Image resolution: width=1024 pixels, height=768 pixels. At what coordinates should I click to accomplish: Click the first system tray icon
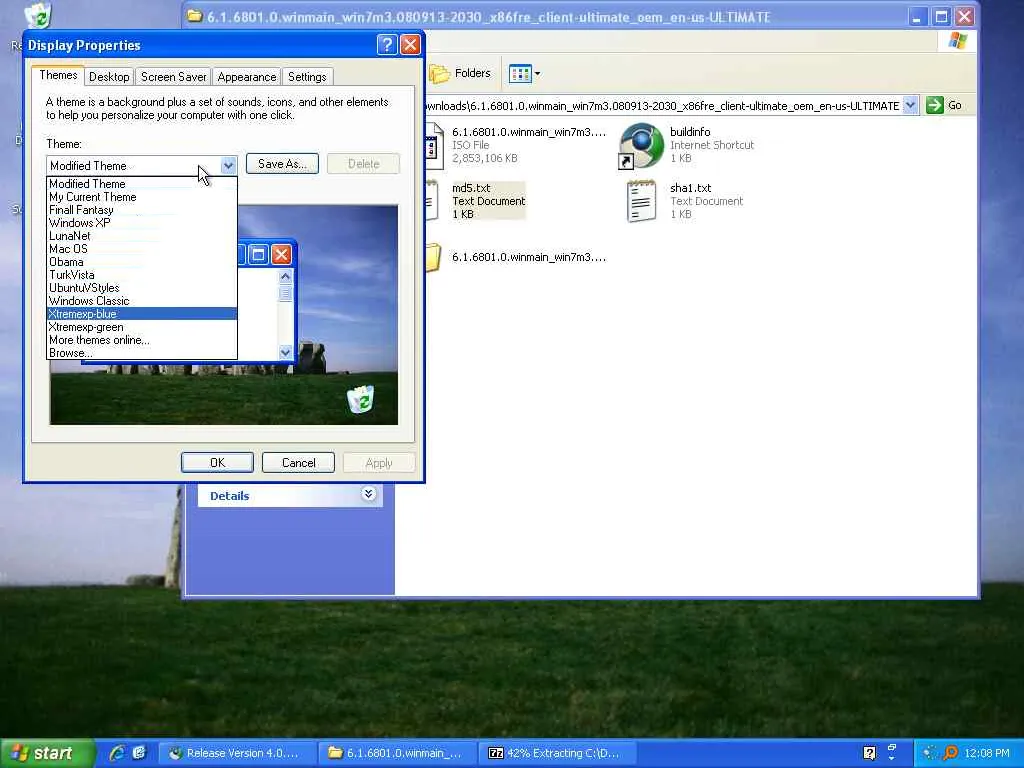pyautogui.click(x=930, y=753)
